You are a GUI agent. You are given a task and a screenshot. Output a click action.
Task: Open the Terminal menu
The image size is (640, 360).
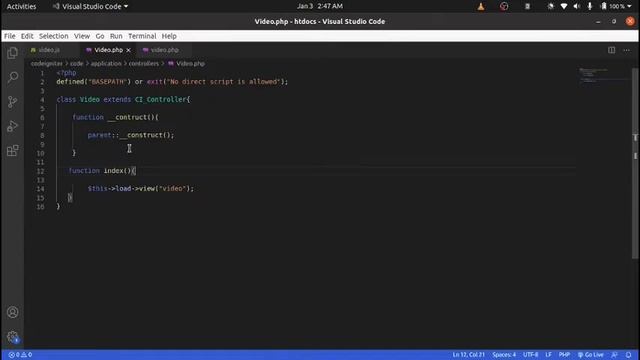point(142,36)
